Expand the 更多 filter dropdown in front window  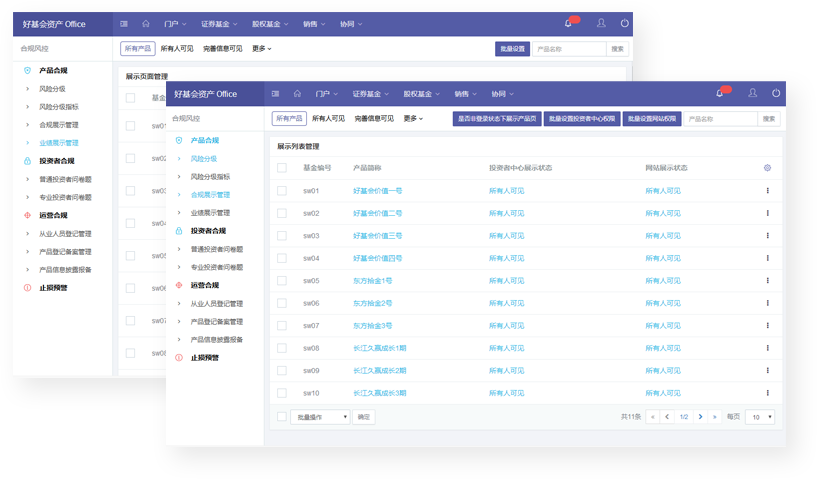(x=413, y=118)
